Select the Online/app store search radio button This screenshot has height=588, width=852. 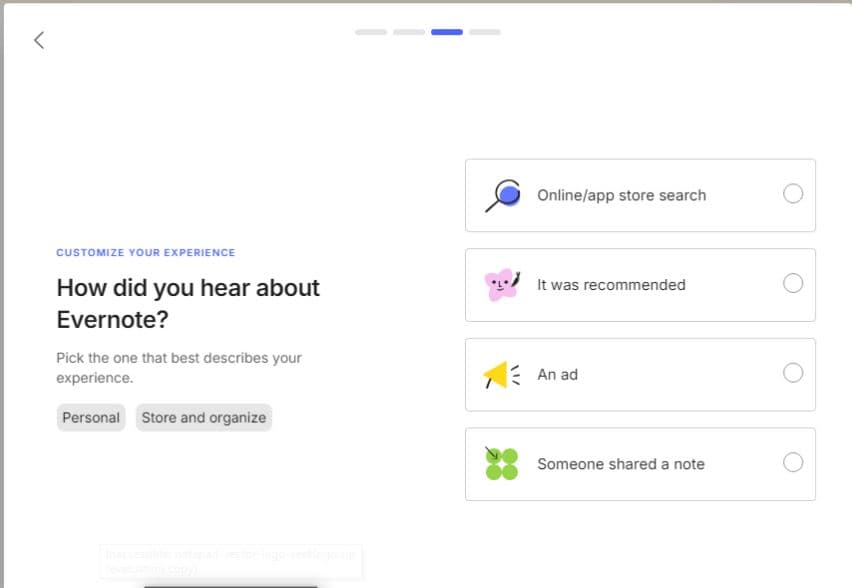(792, 194)
